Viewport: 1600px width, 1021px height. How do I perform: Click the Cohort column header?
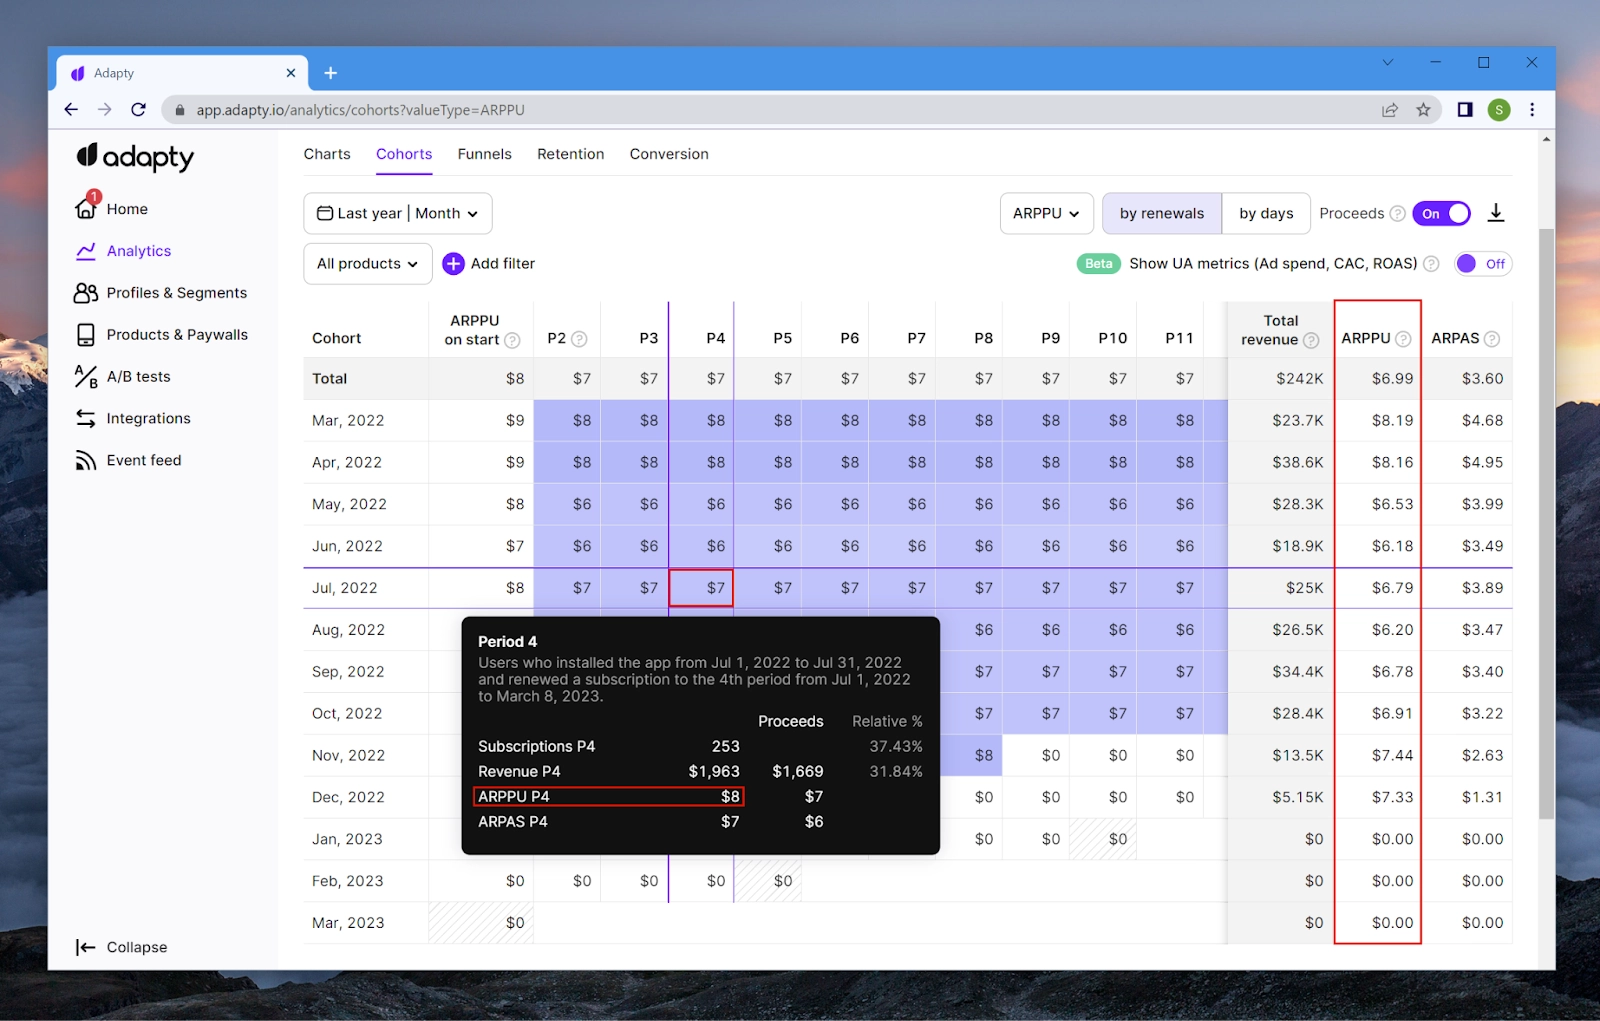pyautogui.click(x=336, y=338)
